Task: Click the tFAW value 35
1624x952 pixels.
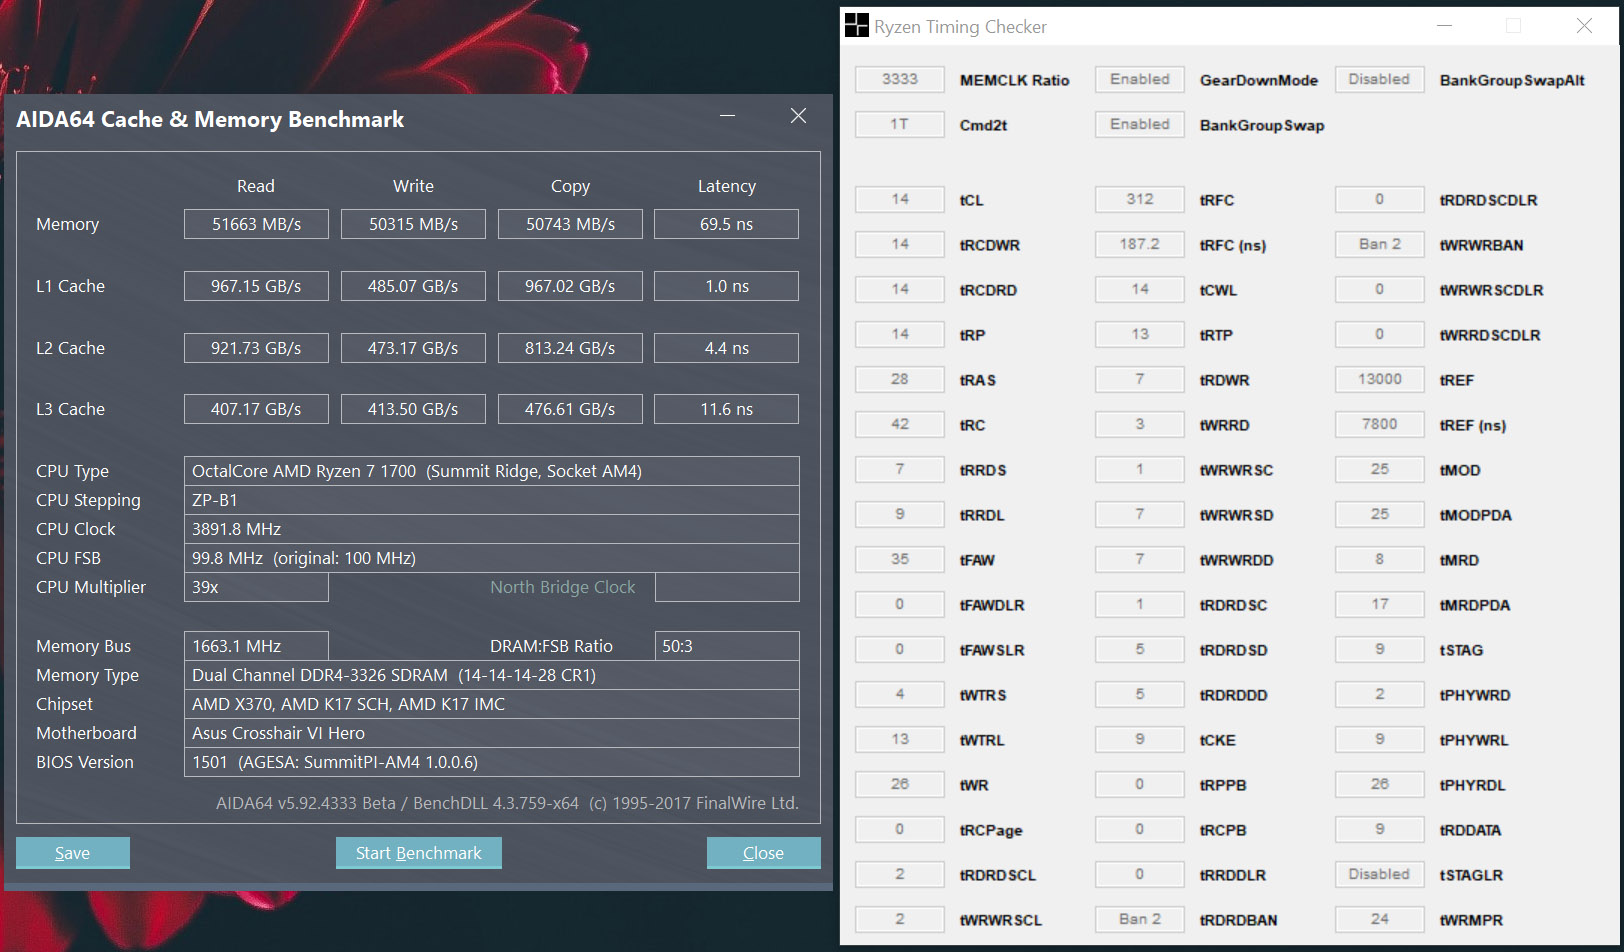Action: (900, 559)
